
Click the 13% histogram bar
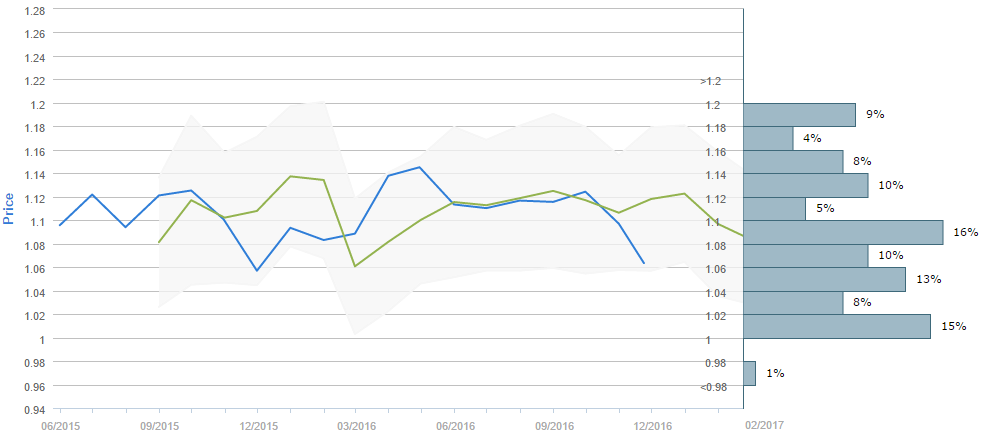point(824,279)
